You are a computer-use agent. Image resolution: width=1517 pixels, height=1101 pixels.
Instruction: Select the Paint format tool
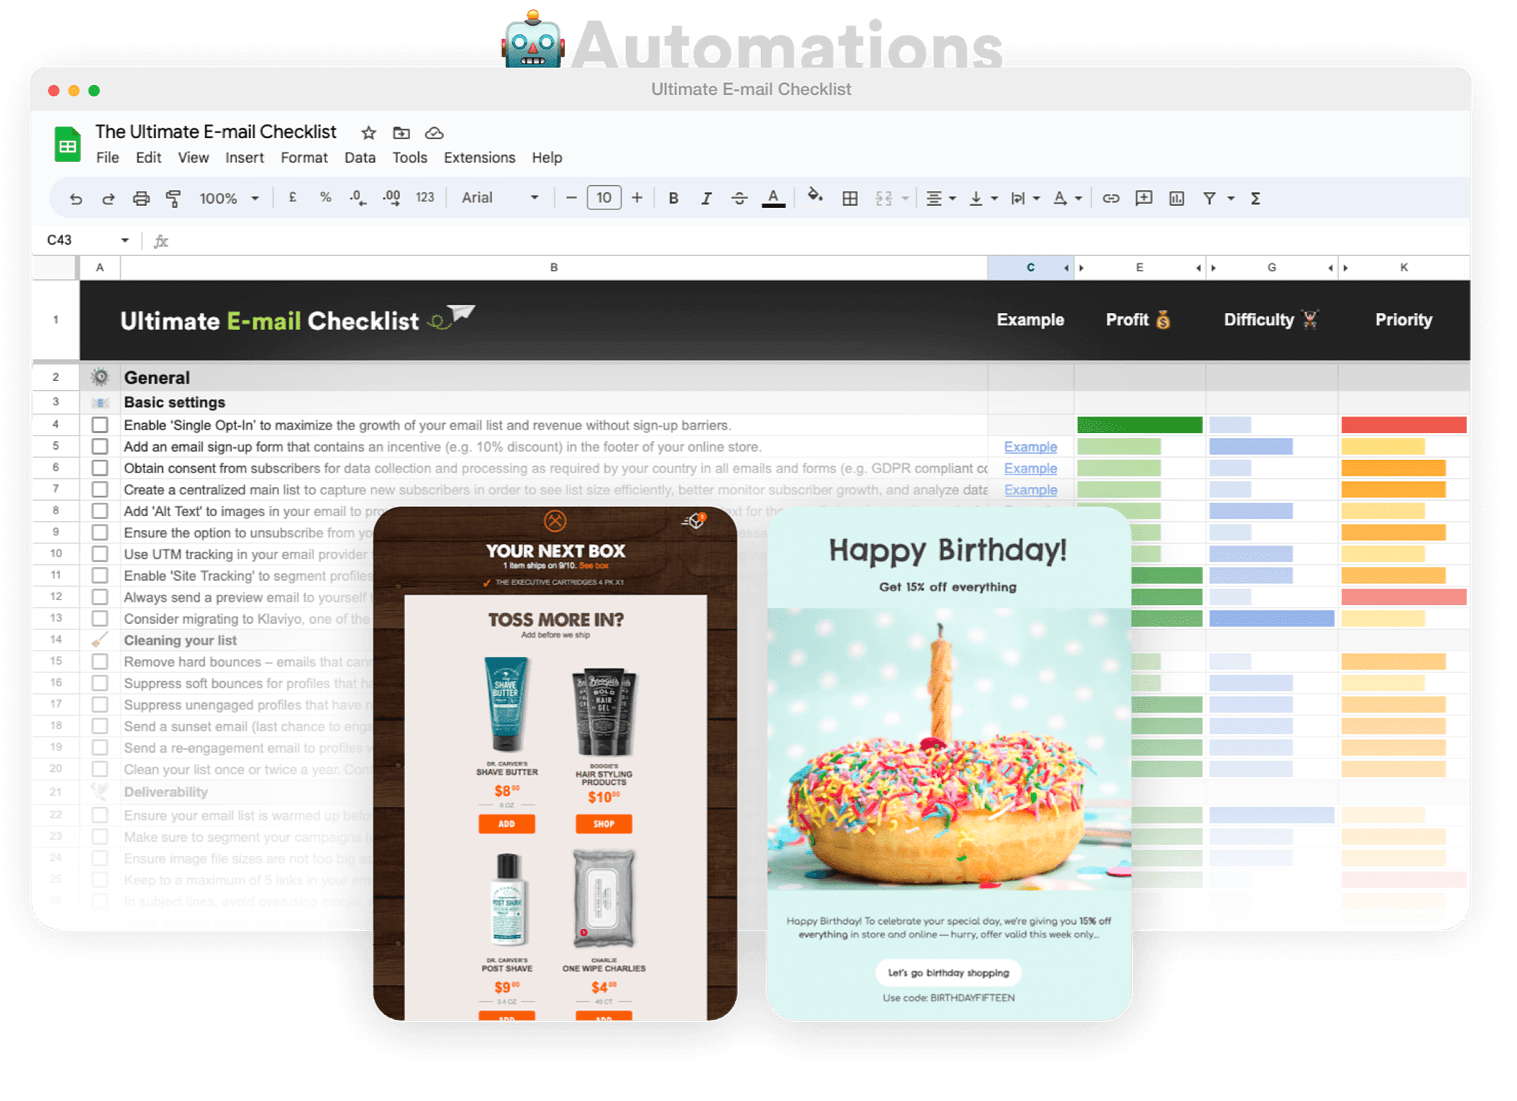[173, 199]
